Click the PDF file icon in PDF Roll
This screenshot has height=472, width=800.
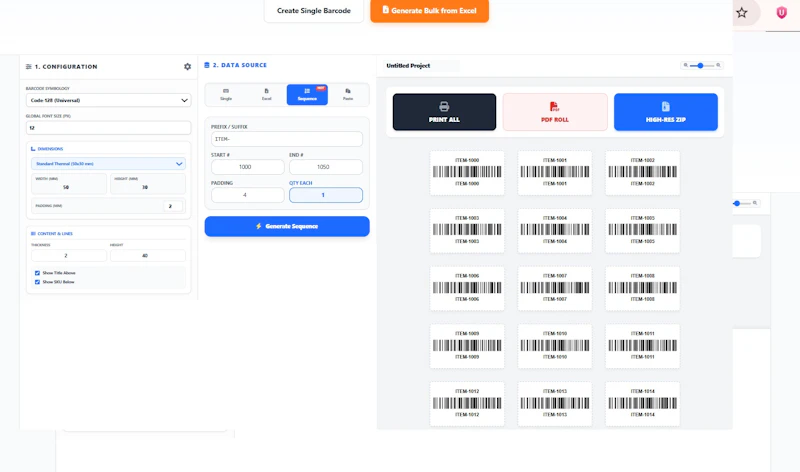554,106
